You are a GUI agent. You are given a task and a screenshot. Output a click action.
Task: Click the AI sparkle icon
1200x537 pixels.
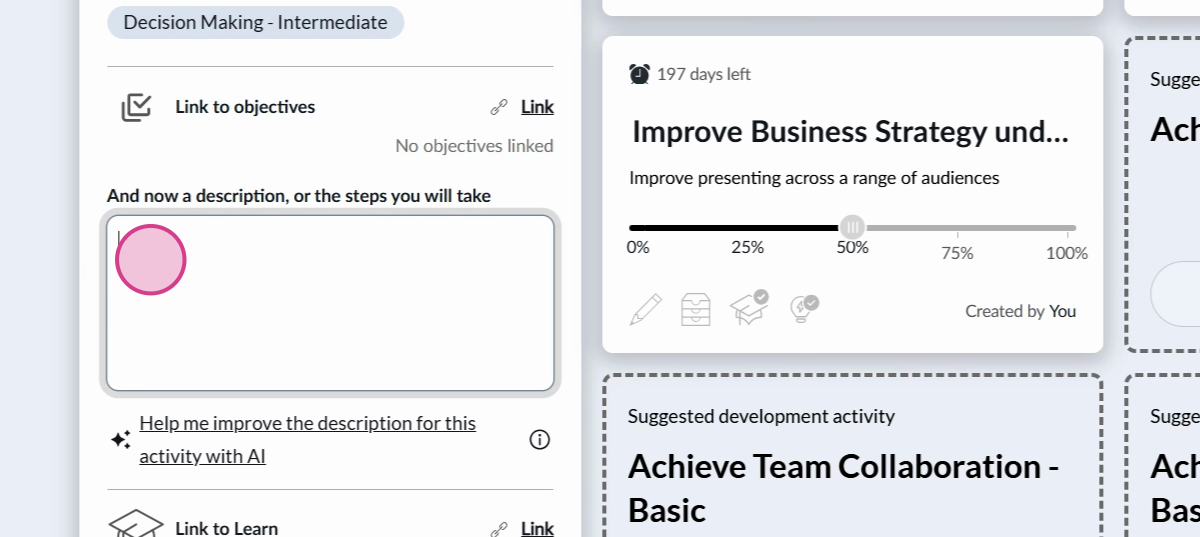121,440
